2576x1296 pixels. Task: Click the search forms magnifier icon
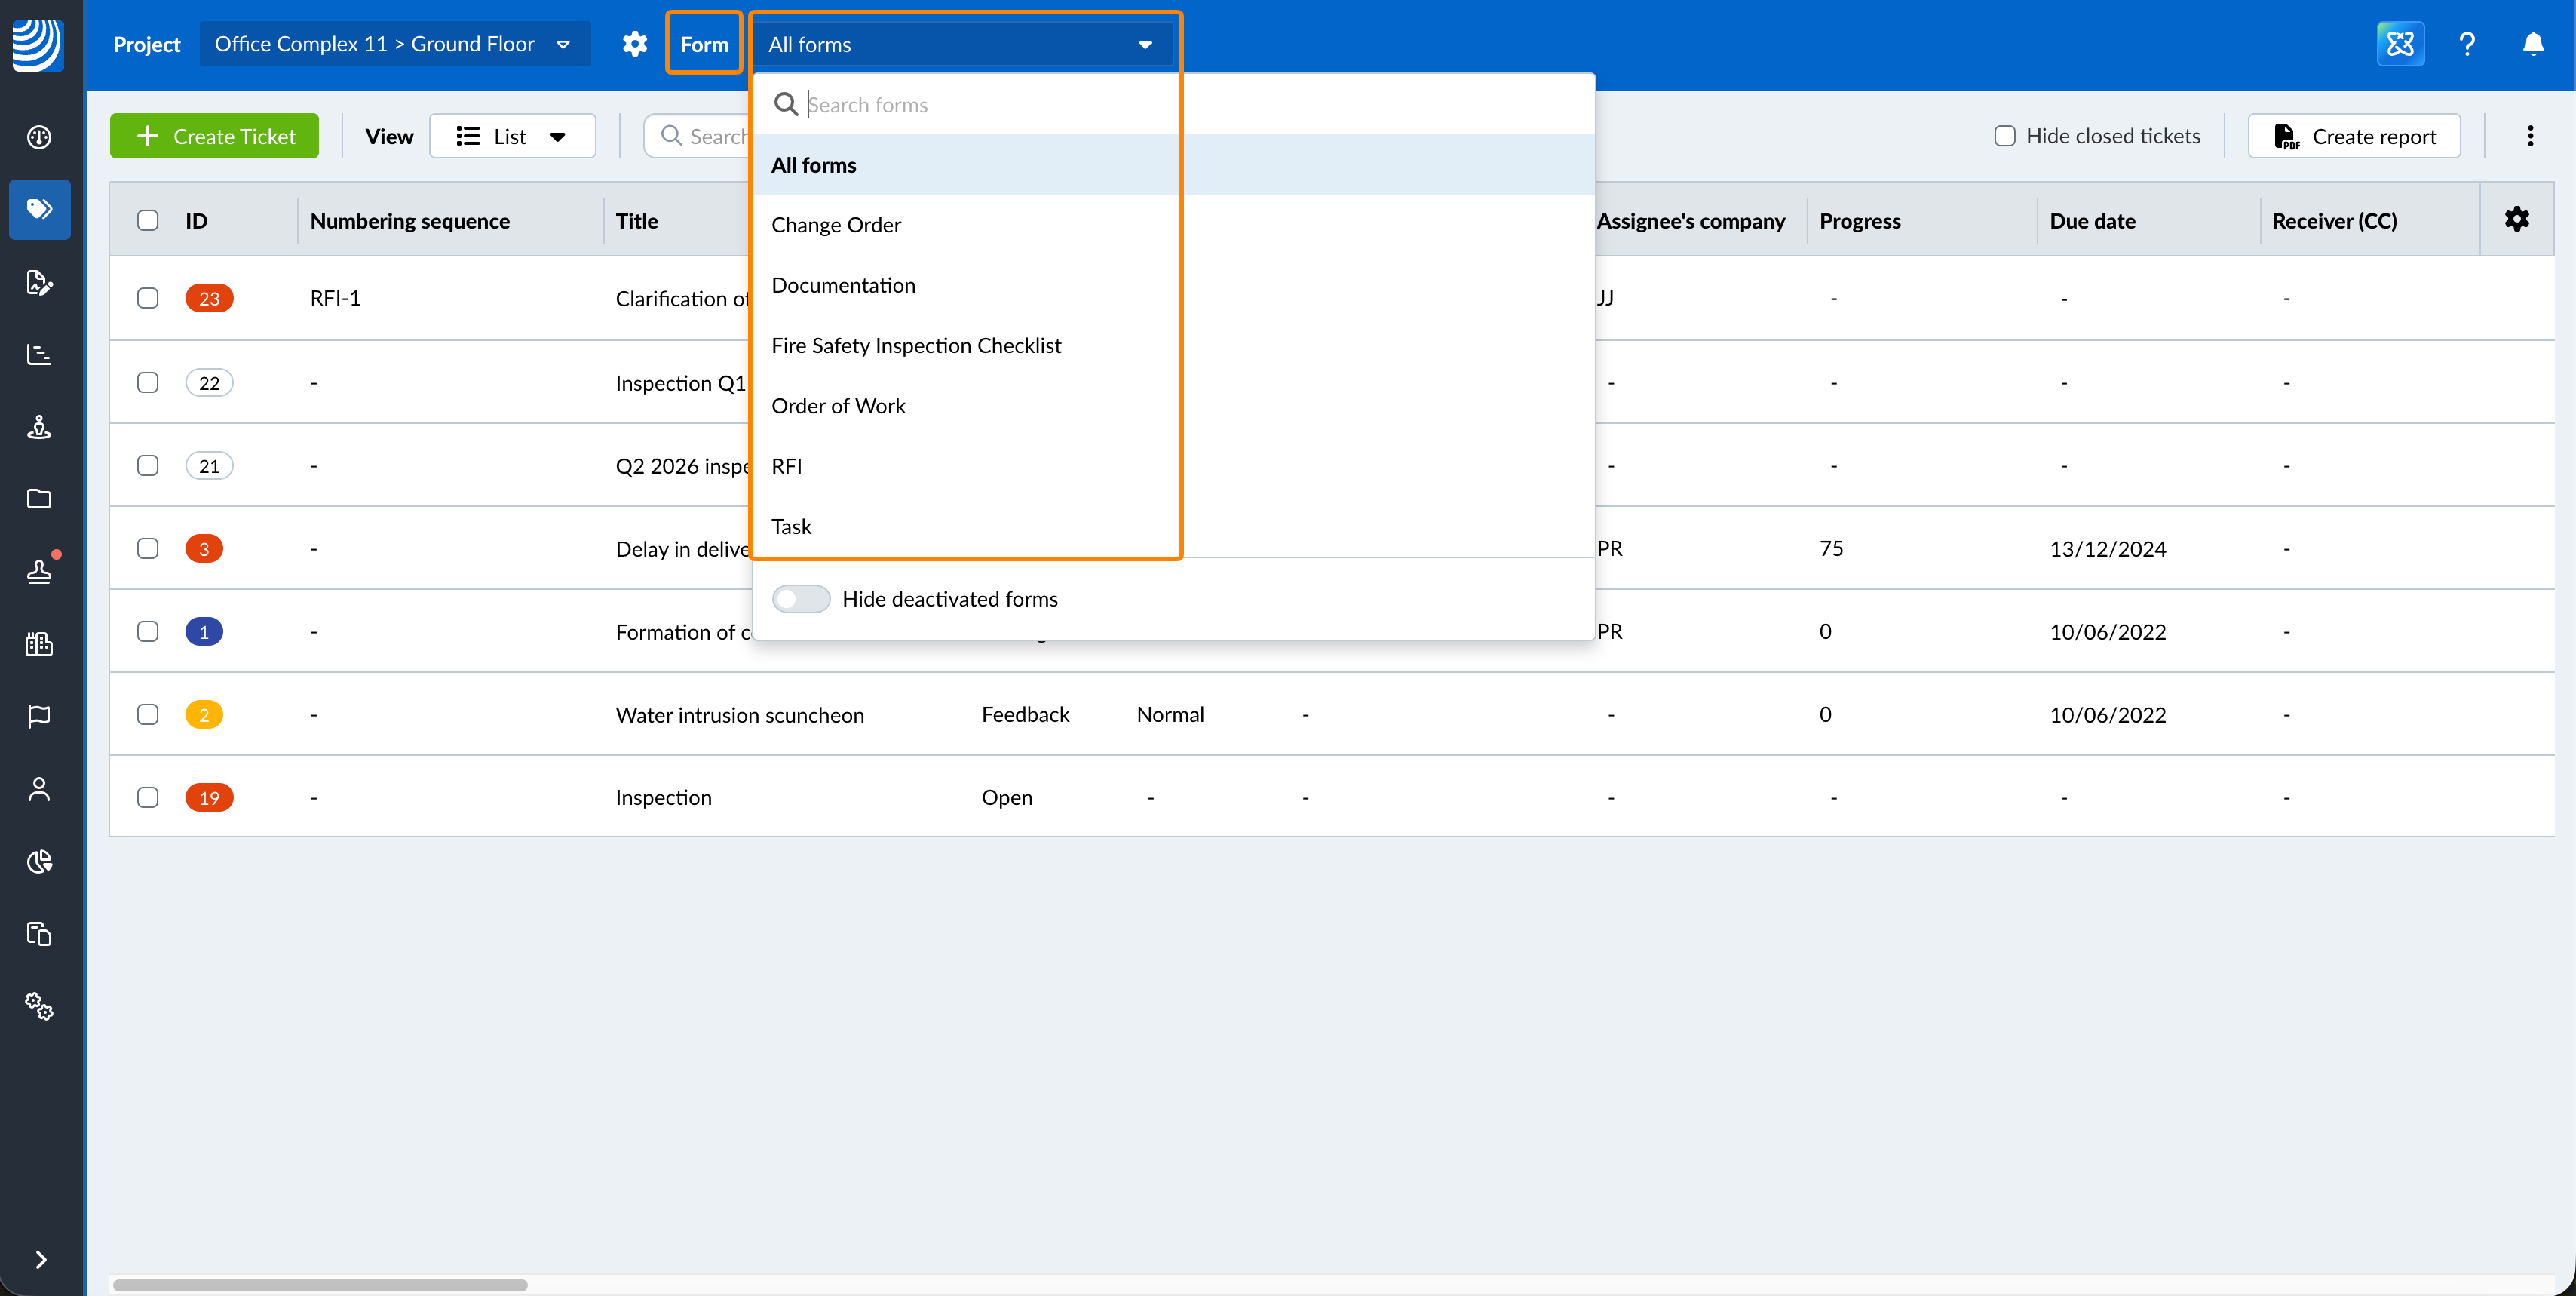786,105
